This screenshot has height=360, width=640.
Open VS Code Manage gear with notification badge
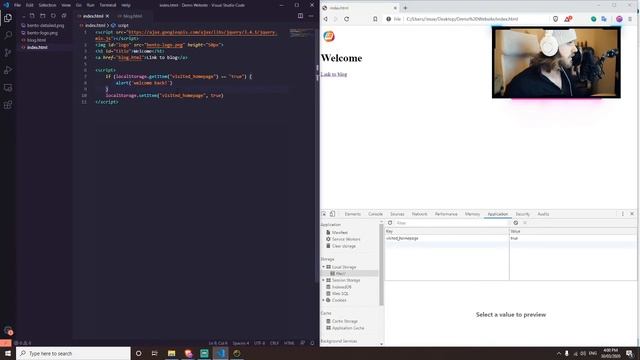point(8,330)
